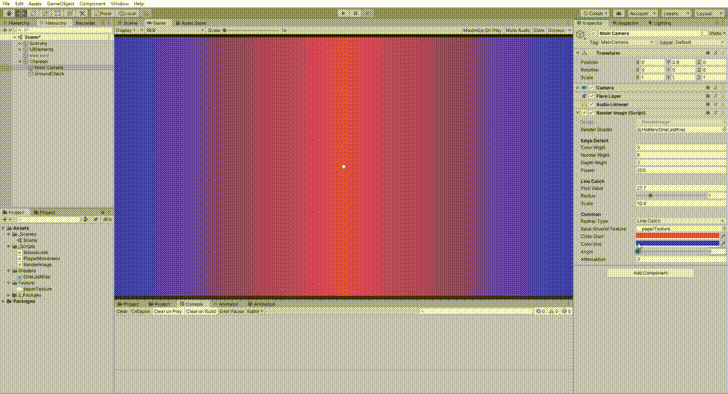Image resolution: width=728 pixels, height=394 pixels.
Task: Select the Hand tool in the toolbar
Action: [9, 13]
